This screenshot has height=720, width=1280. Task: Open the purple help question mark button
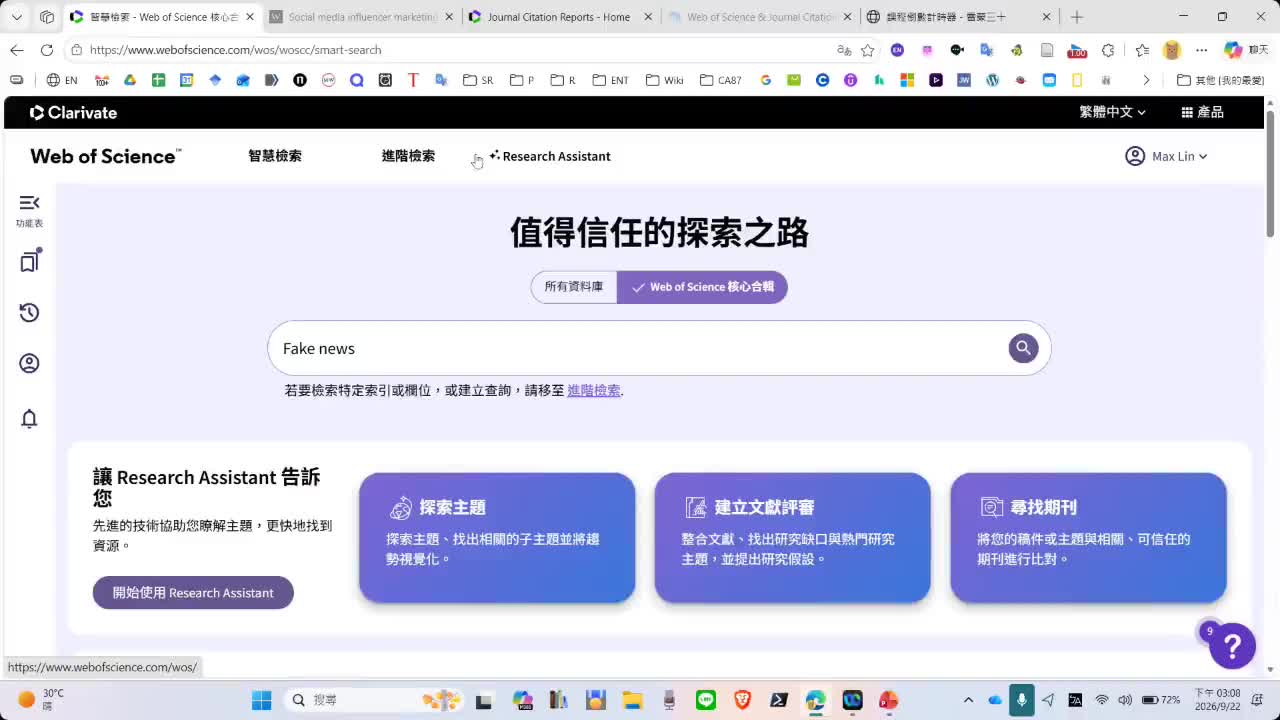pos(1232,645)
